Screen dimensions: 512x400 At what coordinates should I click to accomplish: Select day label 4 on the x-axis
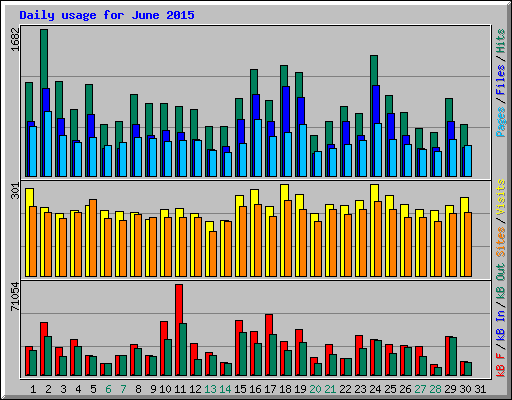(78, 389)
